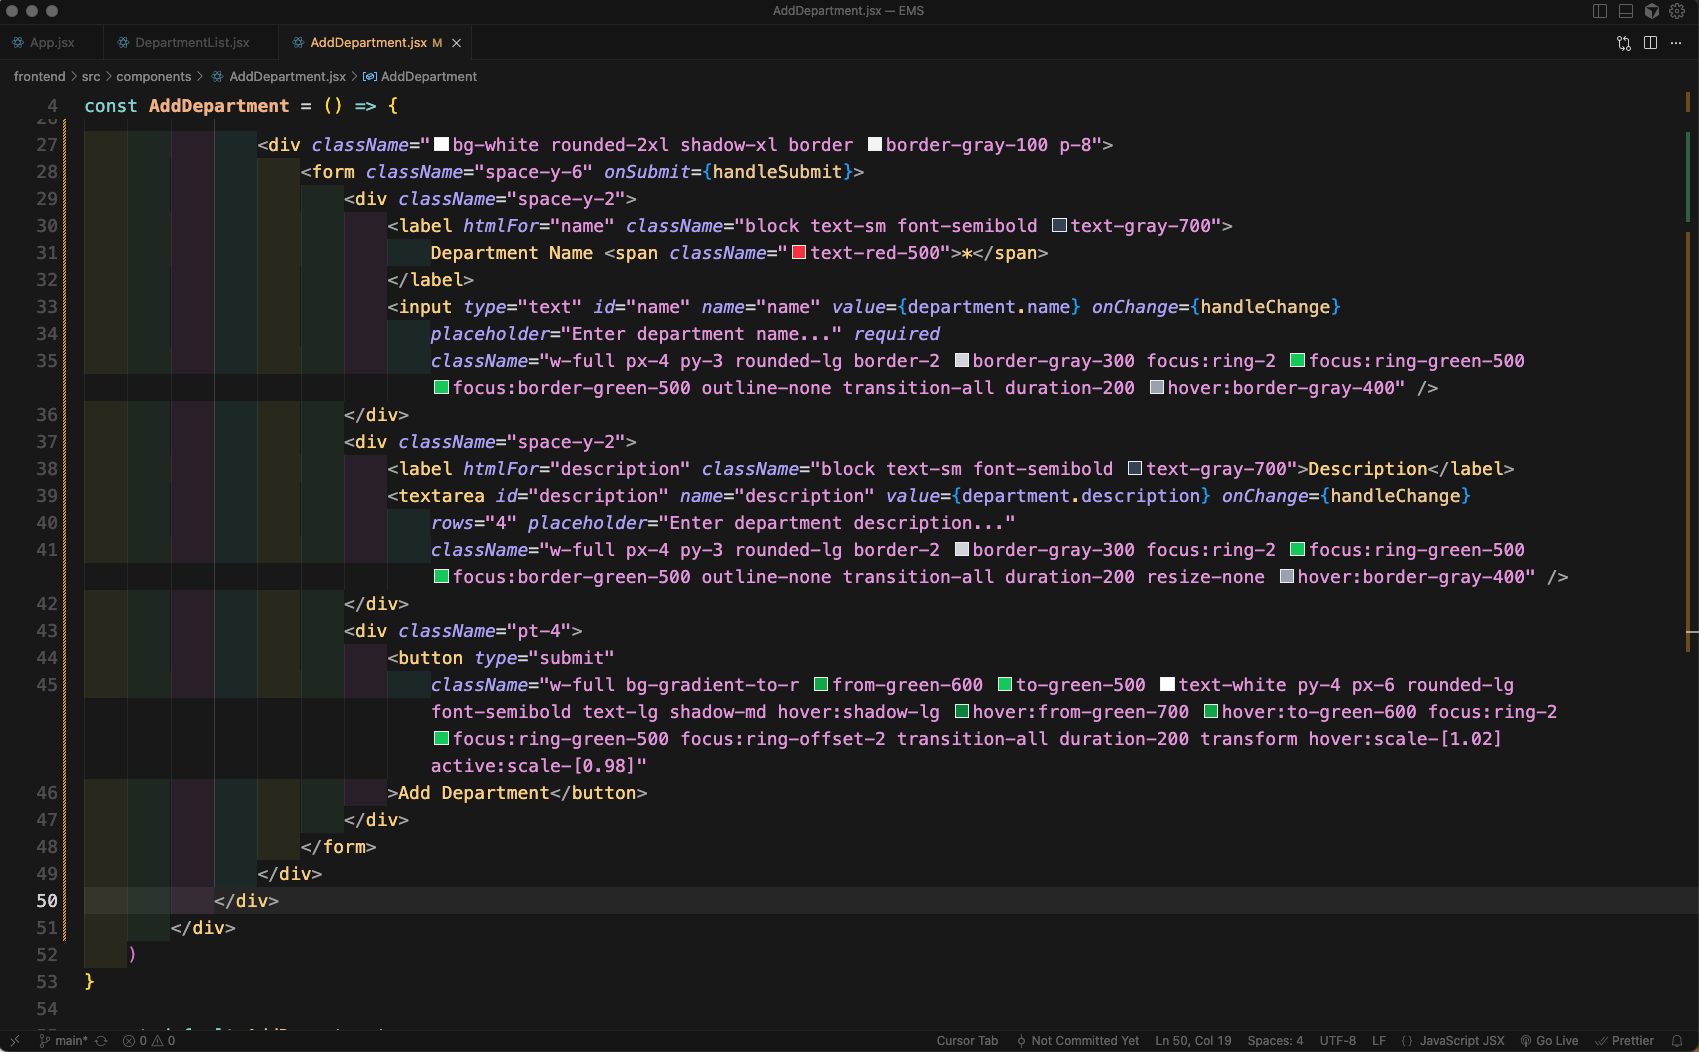The image size is (1699, 1052).
Task: Change file encoding UTF-8
Action: 1337,1041
